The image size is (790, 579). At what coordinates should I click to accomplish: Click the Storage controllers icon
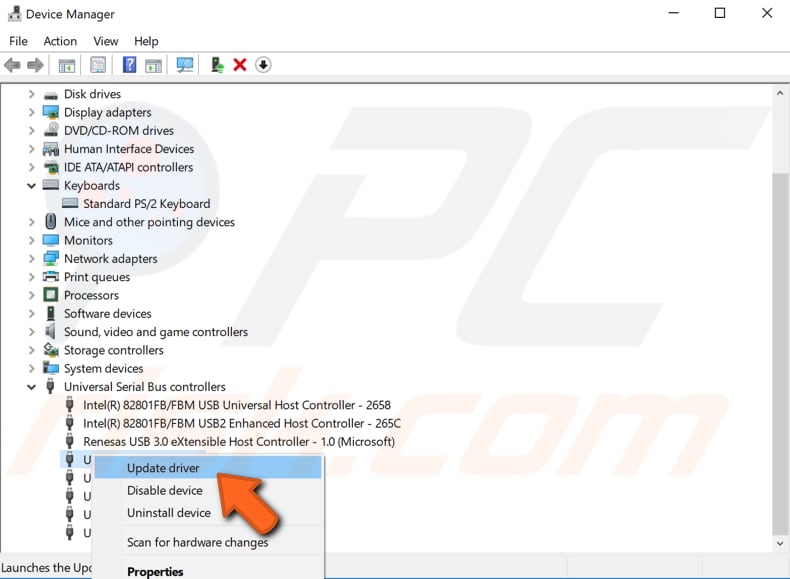click(x=51, y=349)
